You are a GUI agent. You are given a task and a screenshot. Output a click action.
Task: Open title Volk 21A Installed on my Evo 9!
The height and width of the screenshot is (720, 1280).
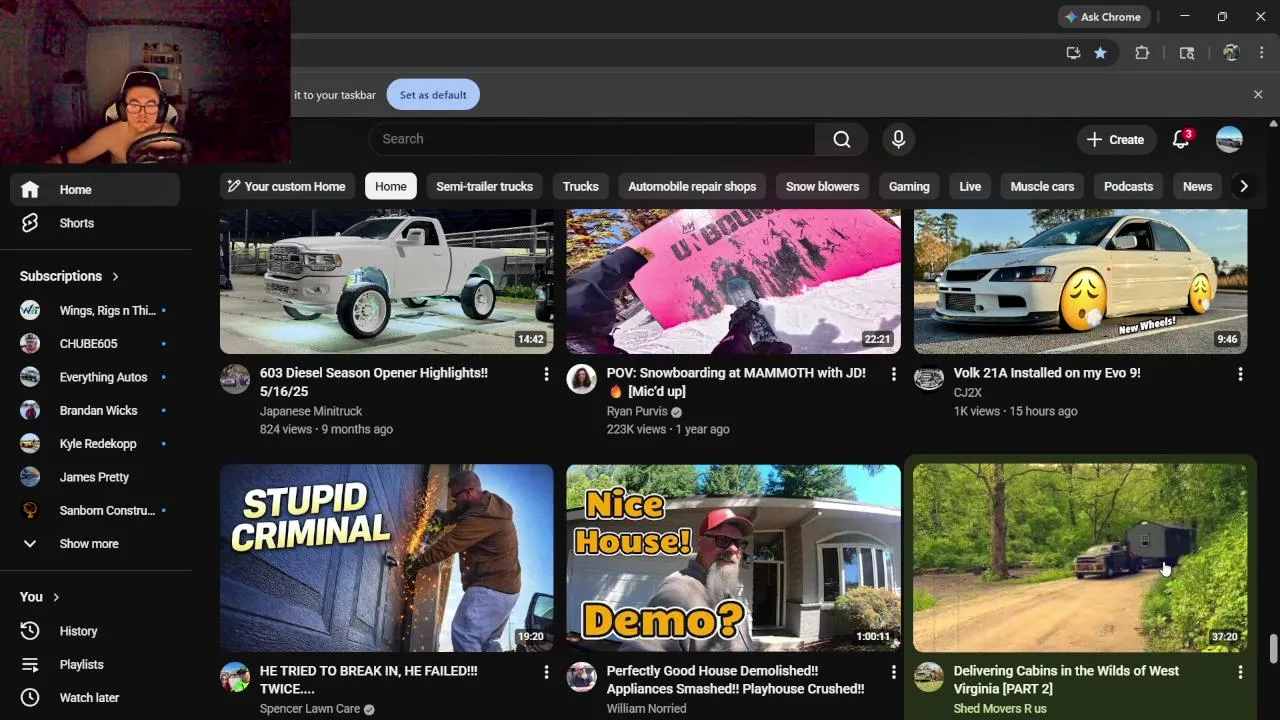point(1047,373)
